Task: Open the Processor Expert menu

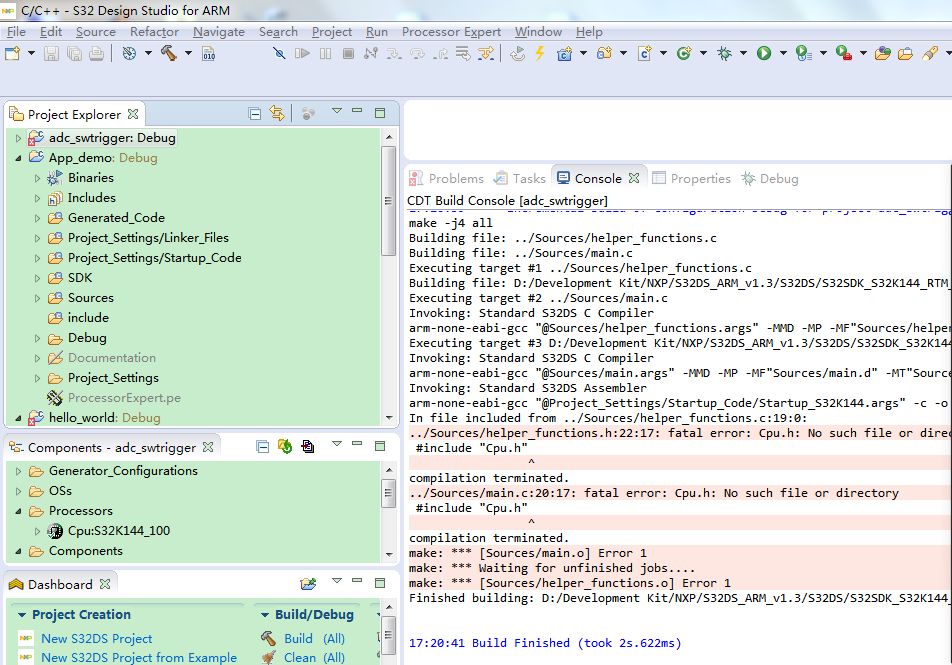Action: tap(451, 31)
